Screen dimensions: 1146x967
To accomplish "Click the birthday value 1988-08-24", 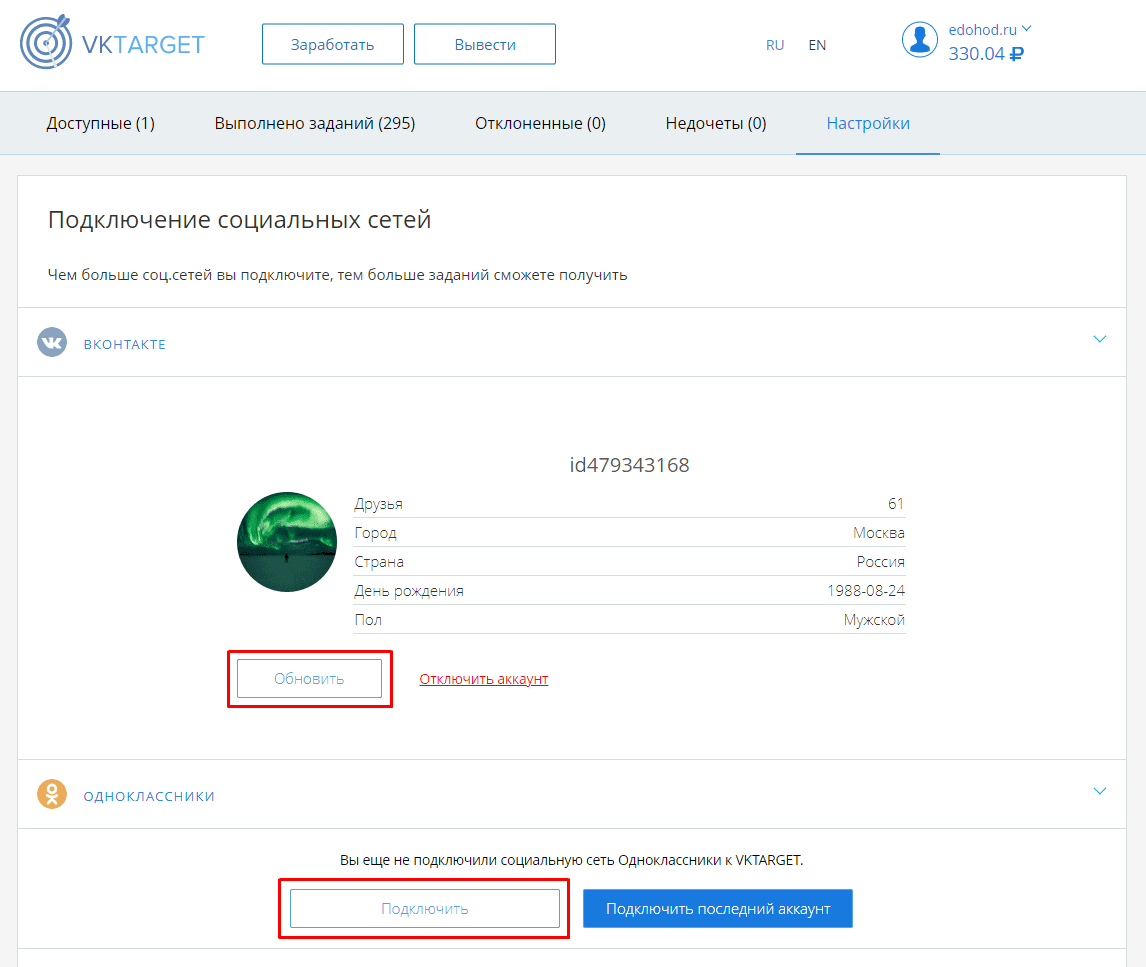I will click(866, 591).
